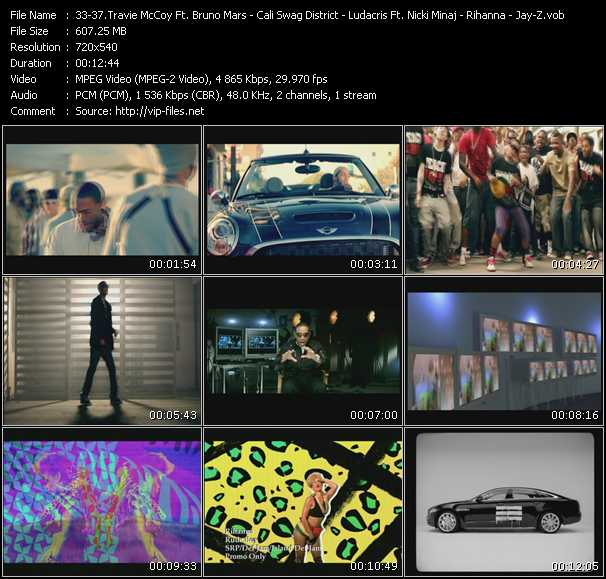Click the SRP/Def Jam label caption
Image resolution: width=606 pixels, height=579 pixels.
click(x=274, y=548)
